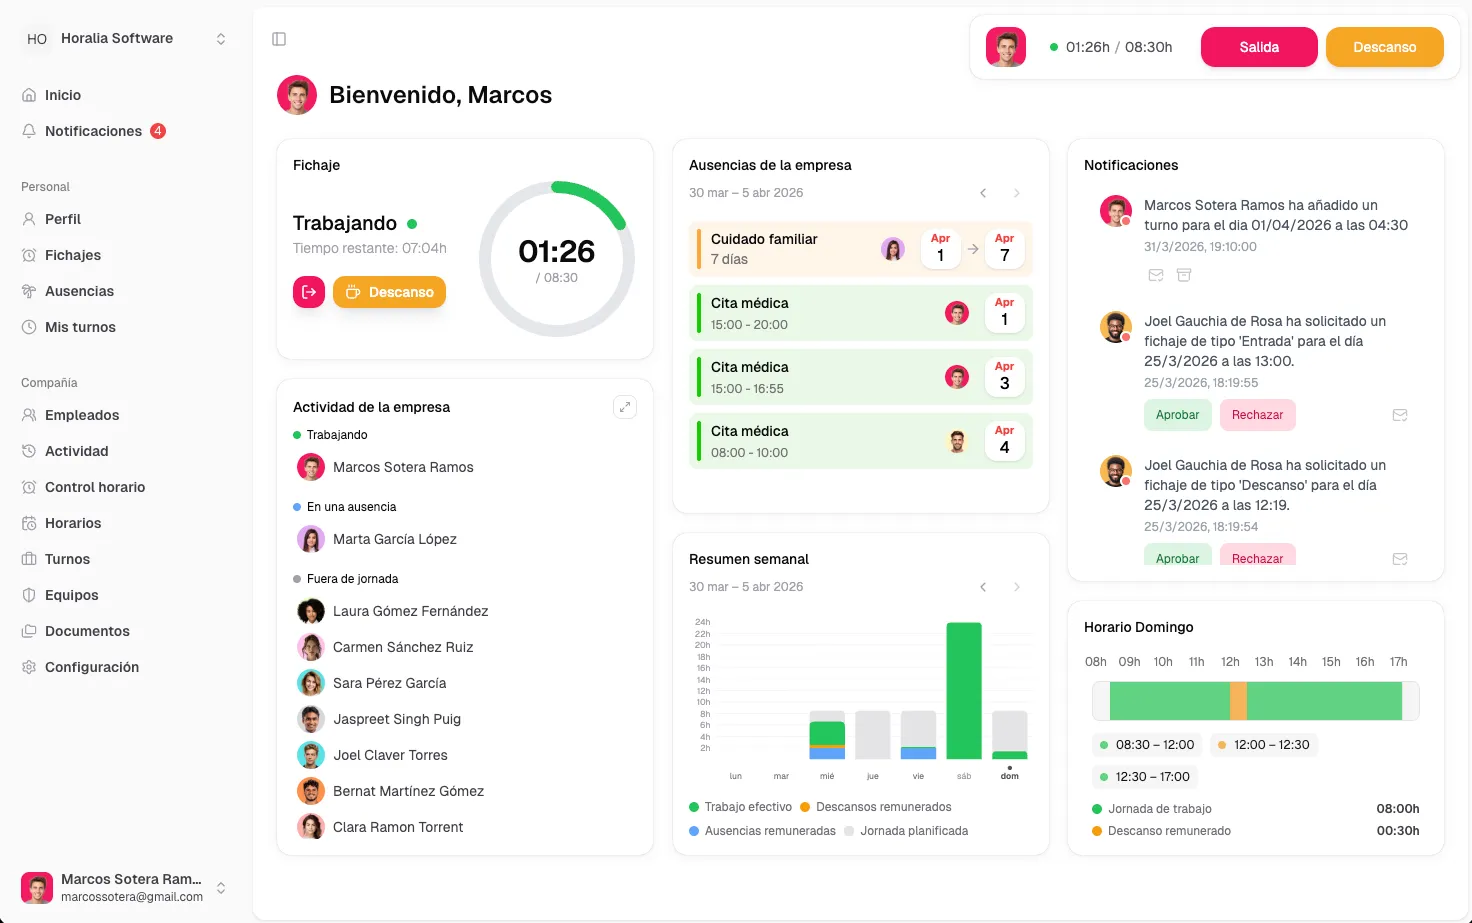Approve Joel Gauchia's 'Entrada' clock-in request
This screenshot has height=923, width=1472.
1177,415
